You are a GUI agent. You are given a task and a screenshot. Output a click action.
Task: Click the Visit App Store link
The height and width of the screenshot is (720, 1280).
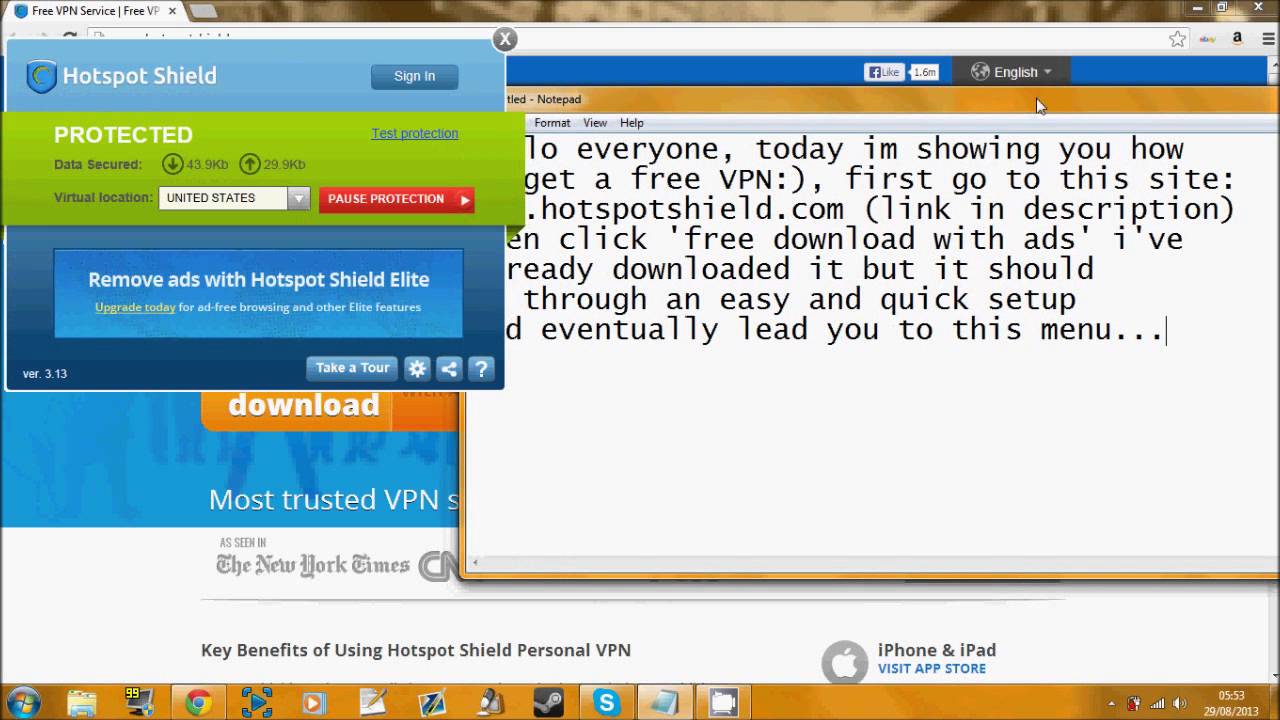coord(932,669)
